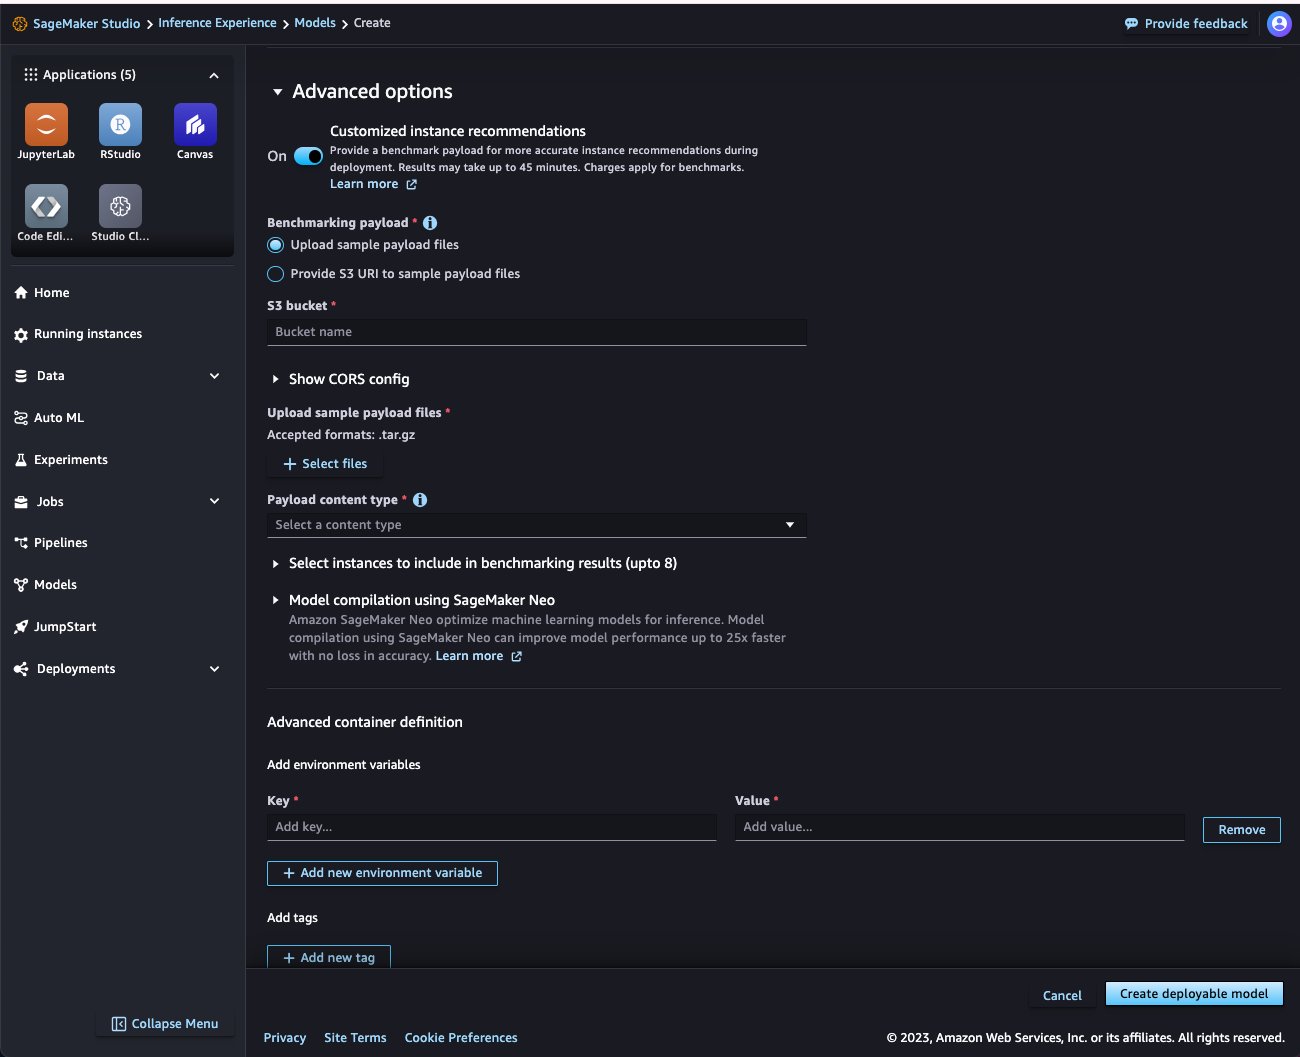Click the Experiments flask icon

click(x=21, y=460)
